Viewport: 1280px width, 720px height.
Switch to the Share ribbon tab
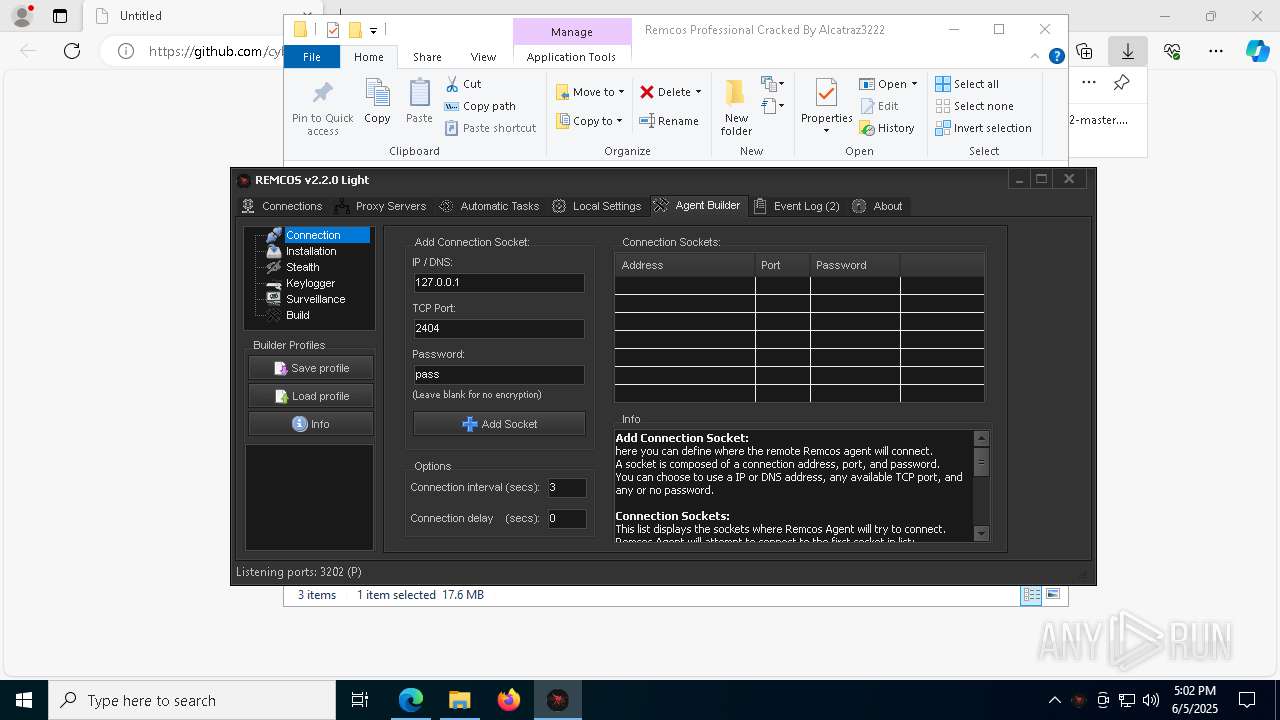point(427,57)
